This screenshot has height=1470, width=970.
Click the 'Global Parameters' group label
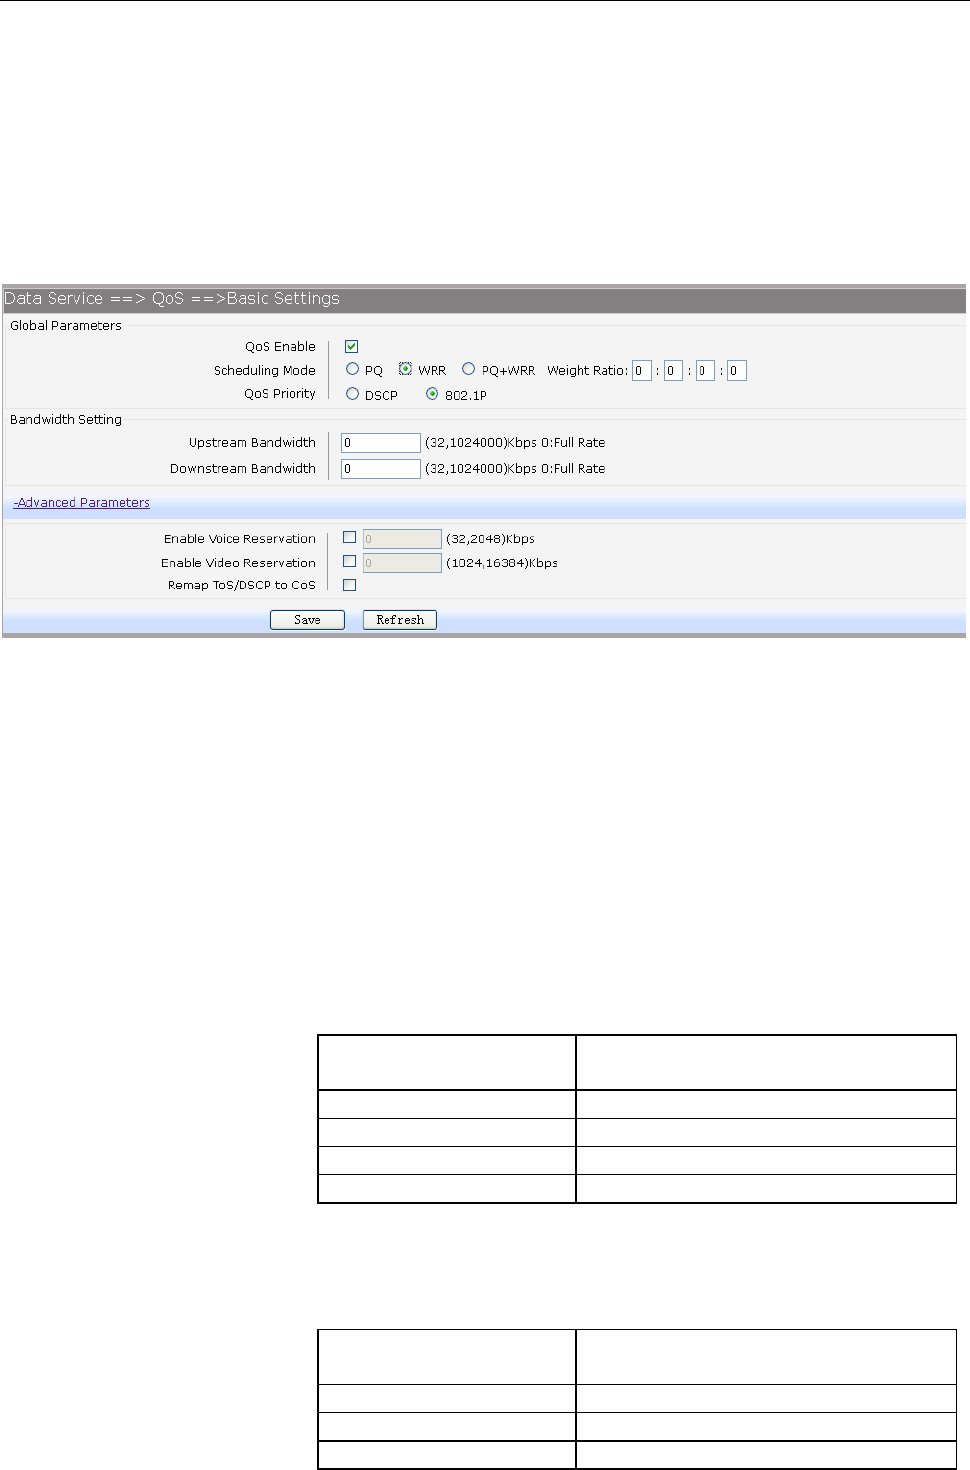(x=66, y=326)
